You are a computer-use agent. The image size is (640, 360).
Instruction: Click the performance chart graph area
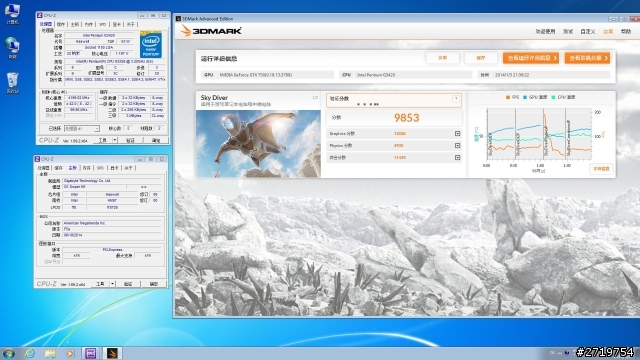pyautogui.click(x=539, y=134)
